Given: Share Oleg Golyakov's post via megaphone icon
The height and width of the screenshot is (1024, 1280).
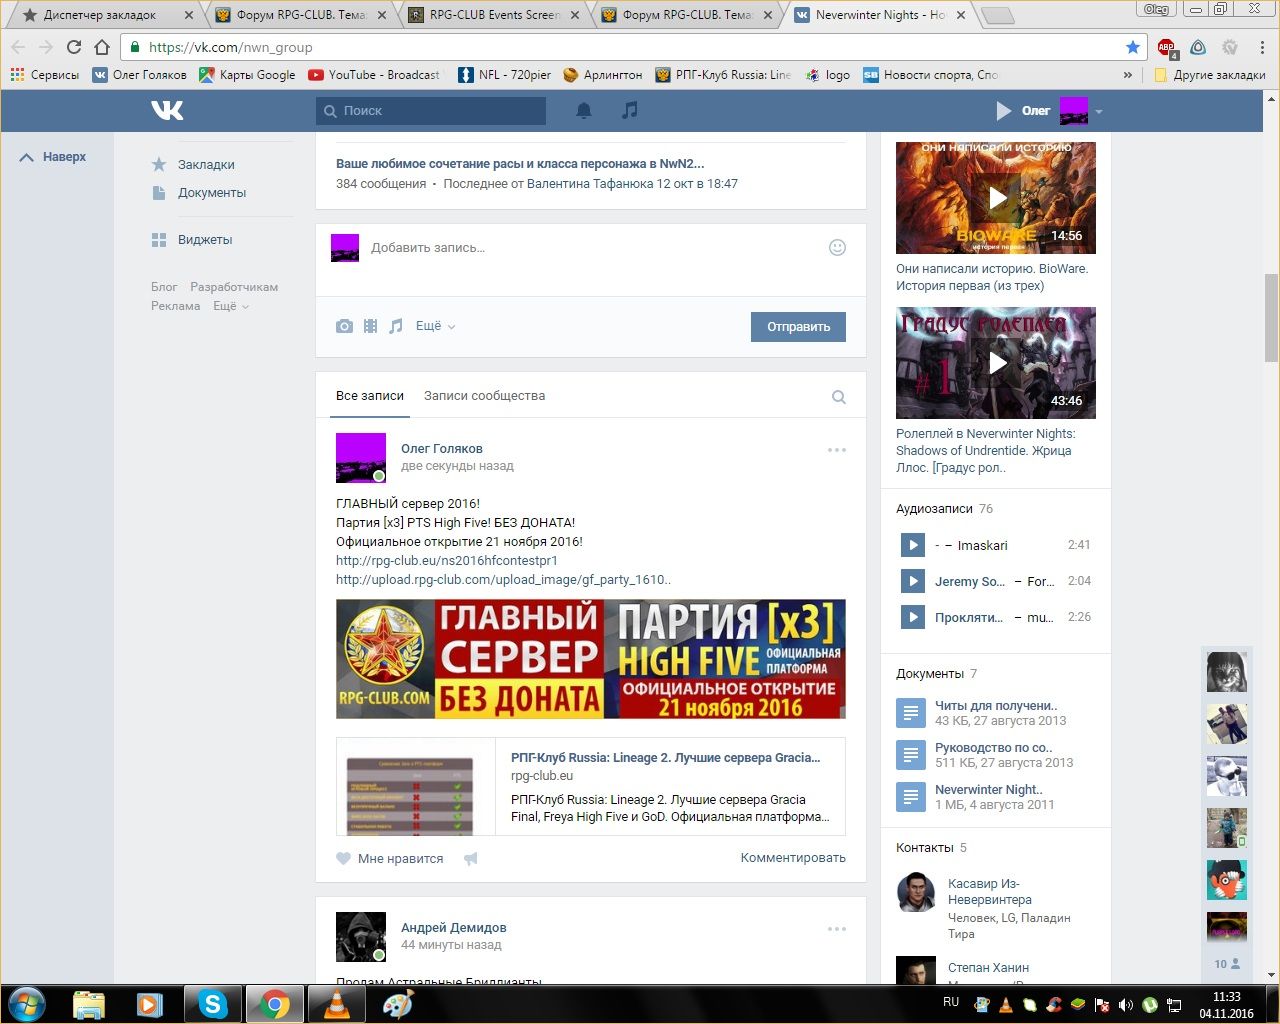Looking at the screenshot, I should click(471, 858).
